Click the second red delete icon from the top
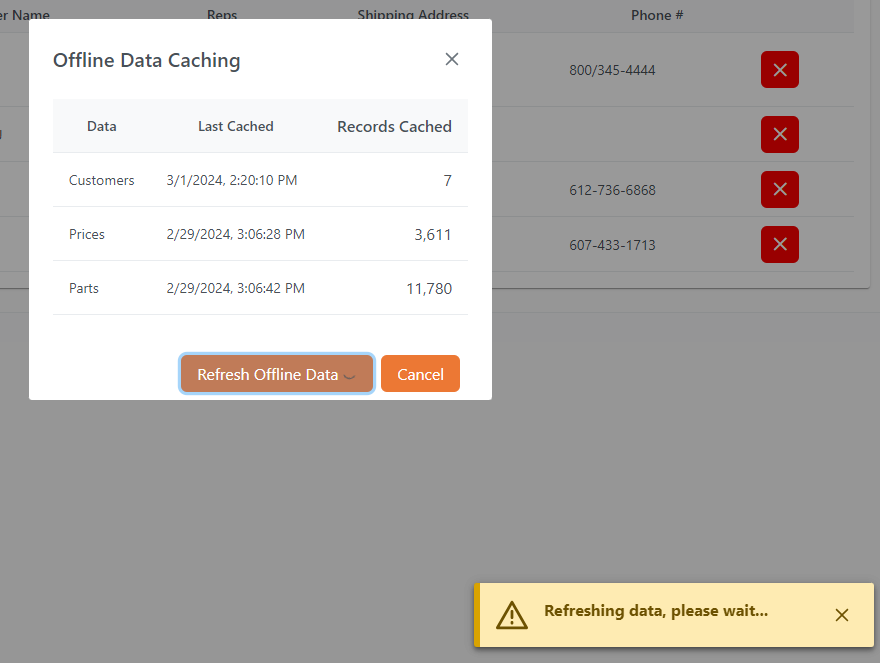880x663 pixels. tap(780, 134)
